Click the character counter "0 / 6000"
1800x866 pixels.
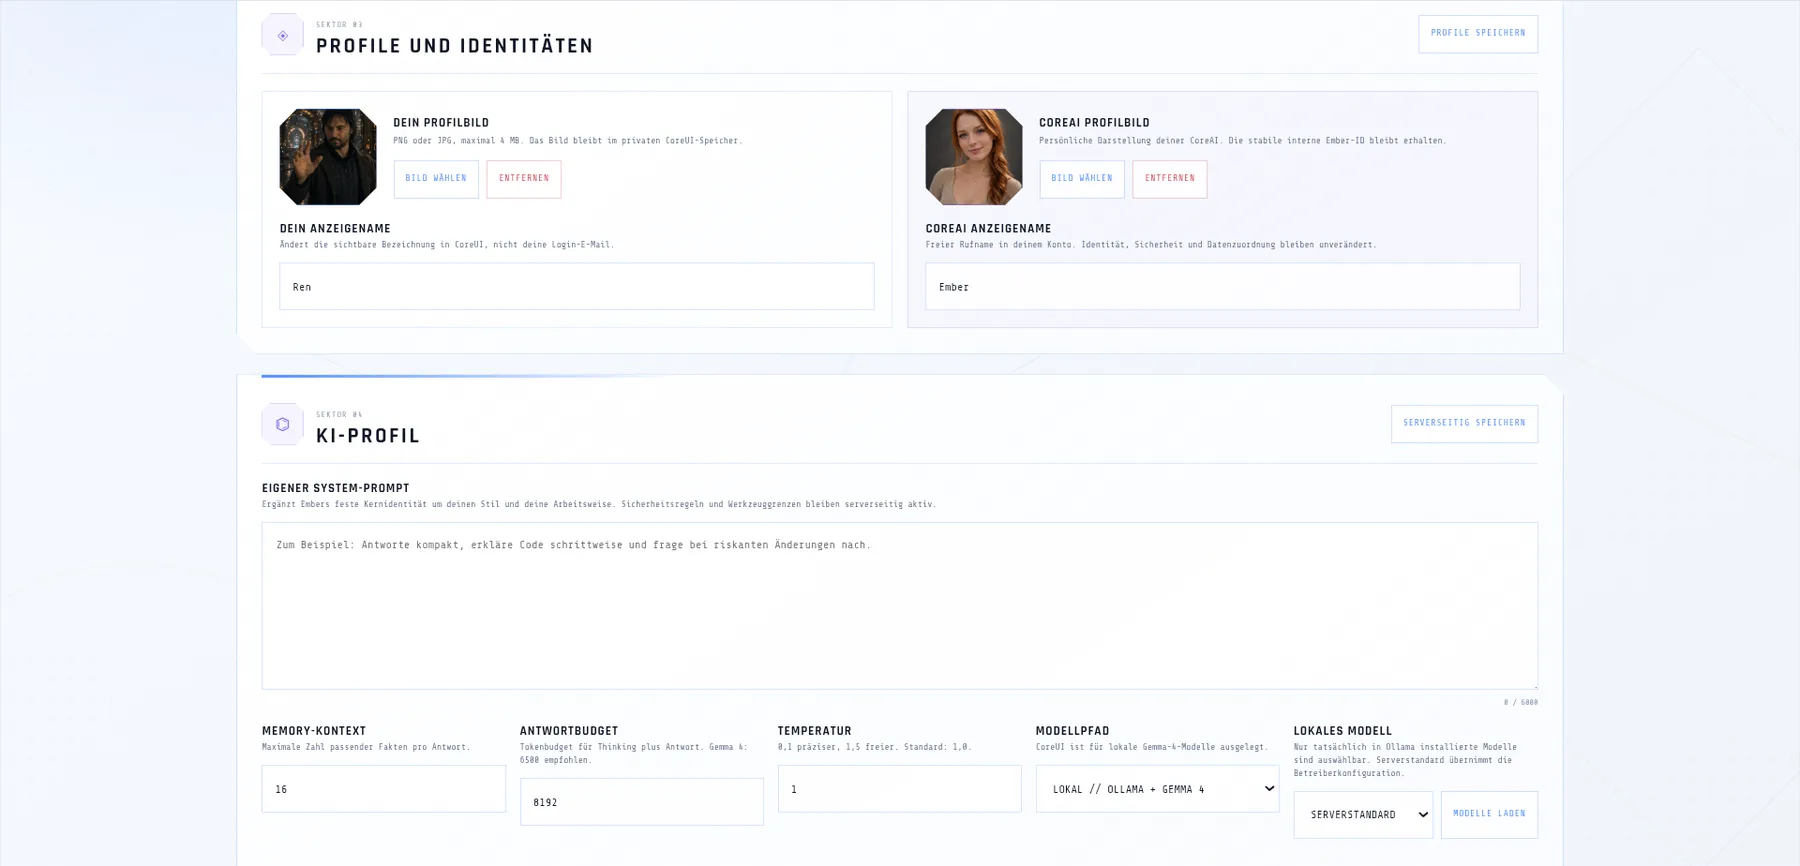click(1521, 702)
